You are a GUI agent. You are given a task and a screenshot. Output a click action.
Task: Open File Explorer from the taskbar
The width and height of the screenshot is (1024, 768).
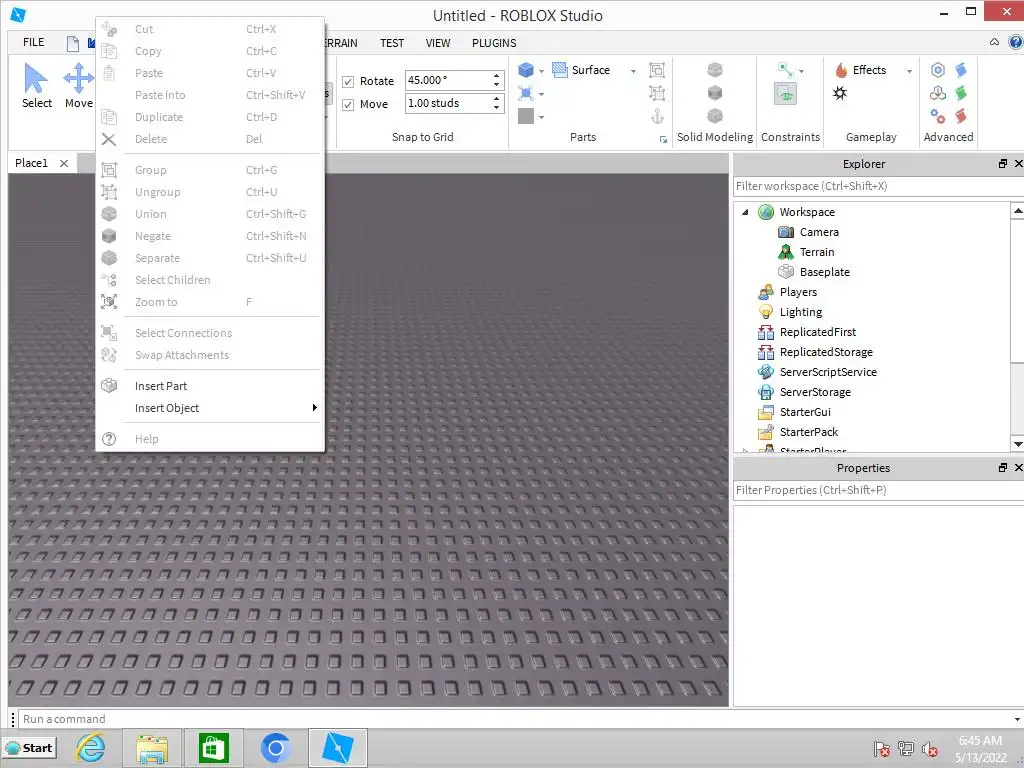click(152, 748)
